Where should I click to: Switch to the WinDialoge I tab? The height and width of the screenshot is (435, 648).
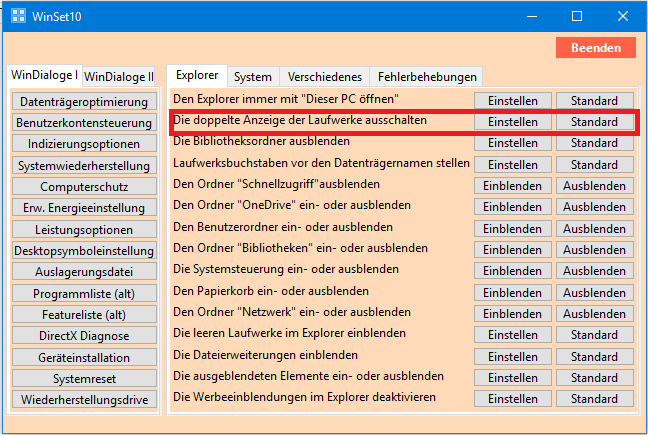(x=44, y=75)
